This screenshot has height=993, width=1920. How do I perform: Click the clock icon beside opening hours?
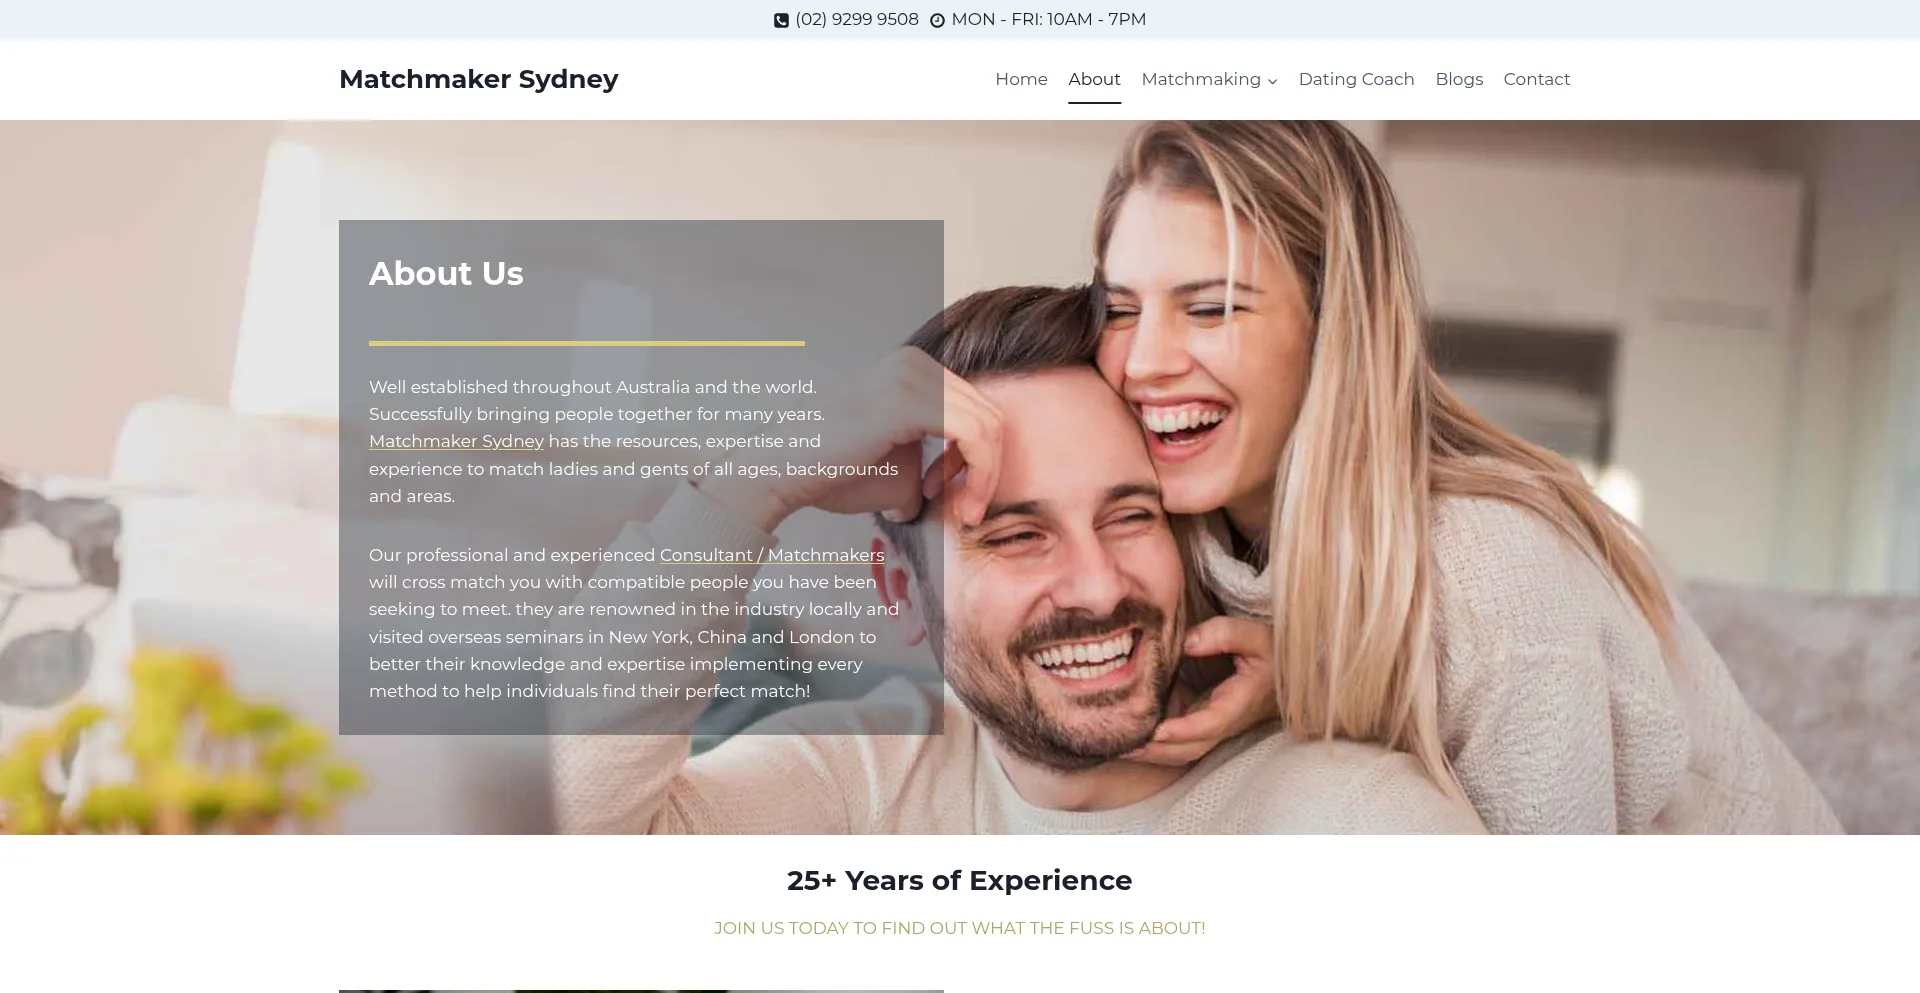click(x=937, y=20)
